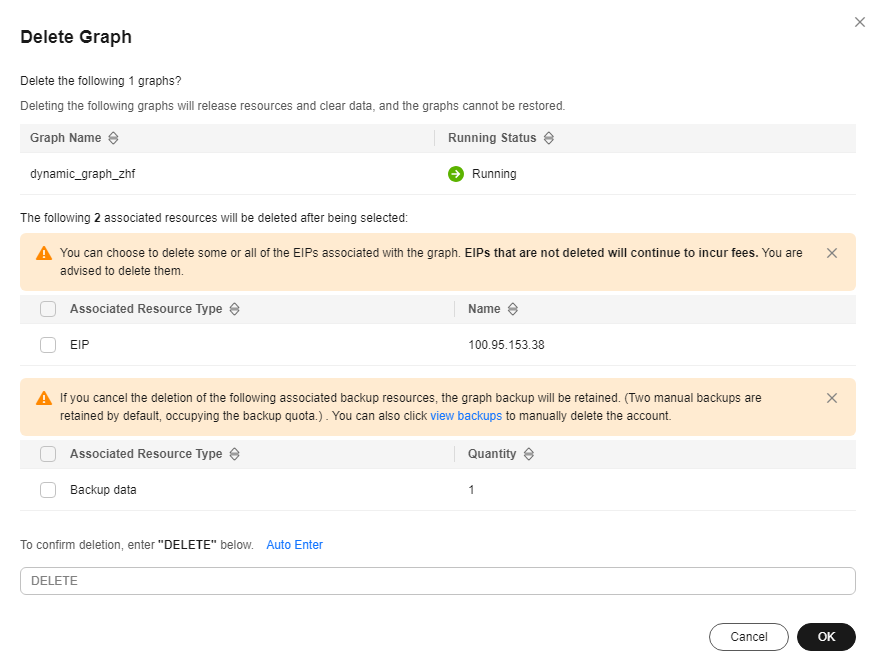Click Auto Enter to fill confirmation
Screen dimensions: 879x670
coord(294,545)
